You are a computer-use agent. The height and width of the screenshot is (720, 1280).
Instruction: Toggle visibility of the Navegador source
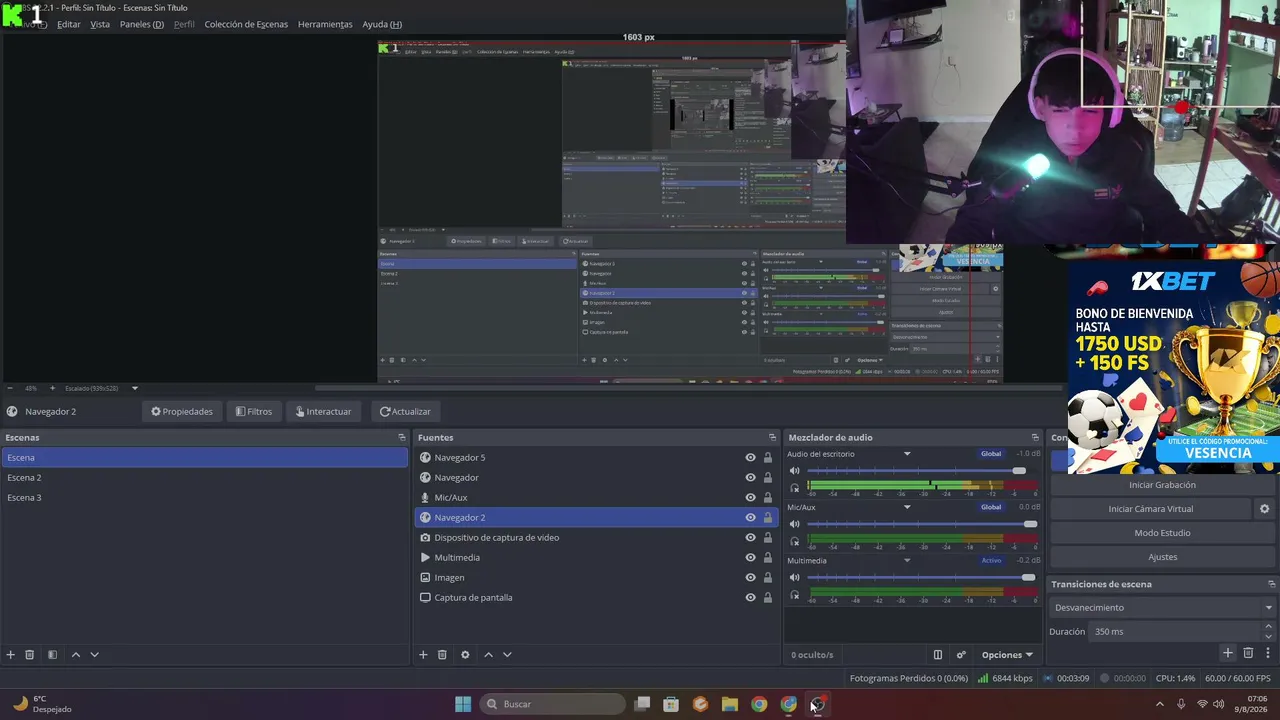[x=750, y=478]
